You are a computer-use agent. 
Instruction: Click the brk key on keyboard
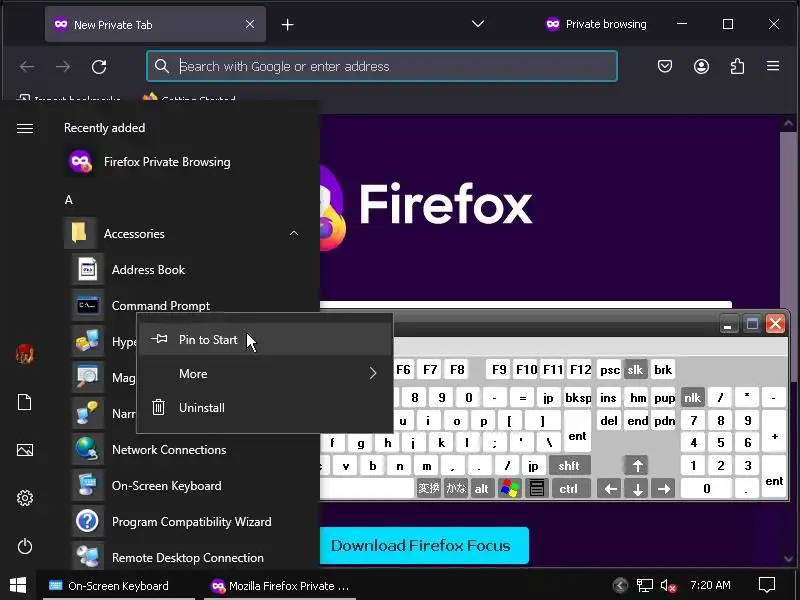(x=663, y=370)
